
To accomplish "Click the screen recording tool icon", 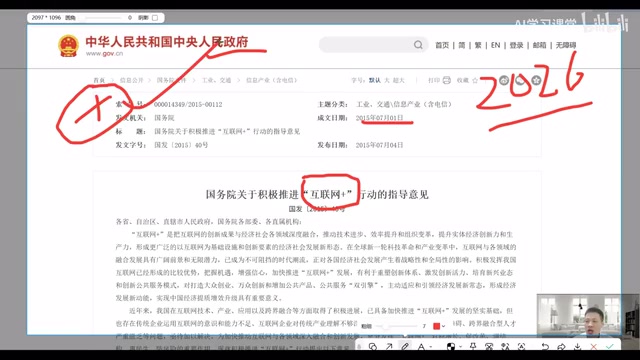I will pos(489,347).
